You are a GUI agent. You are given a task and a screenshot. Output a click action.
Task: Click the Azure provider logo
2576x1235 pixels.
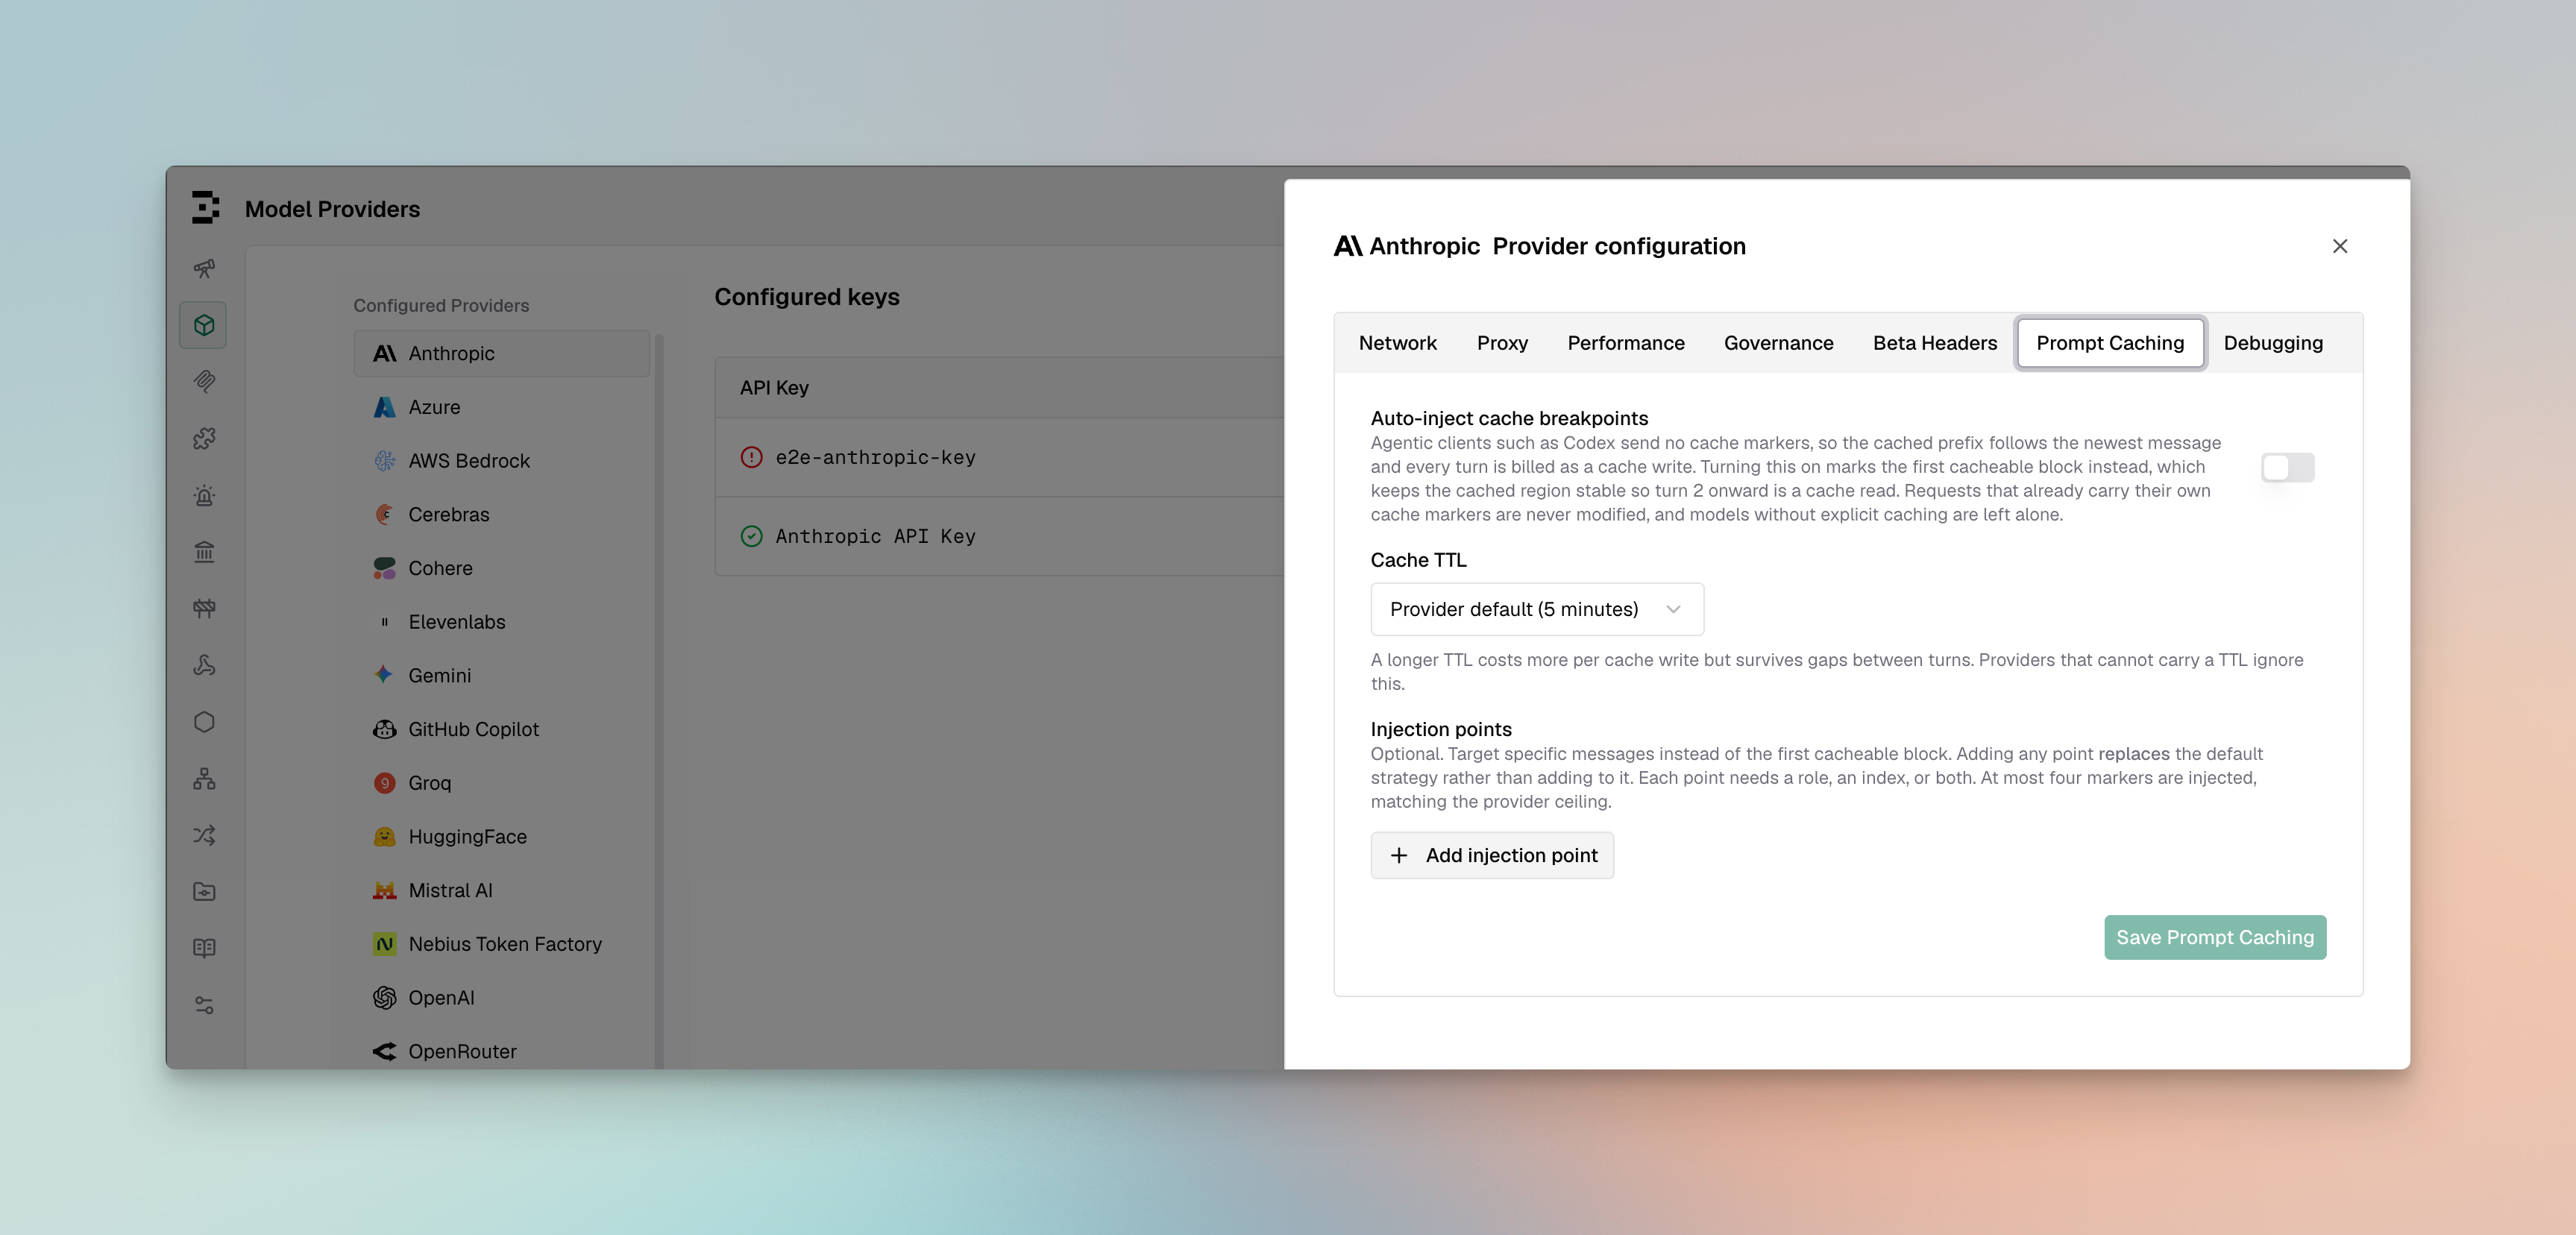pyautogui.click(x=384, y=407)
